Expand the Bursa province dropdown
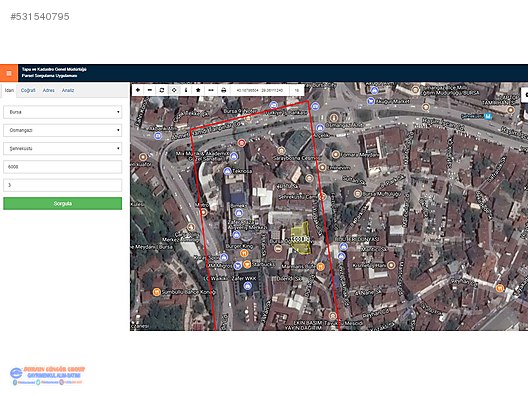Image resolution: width=528 pixels, height=396 pixels. point(63,112)
